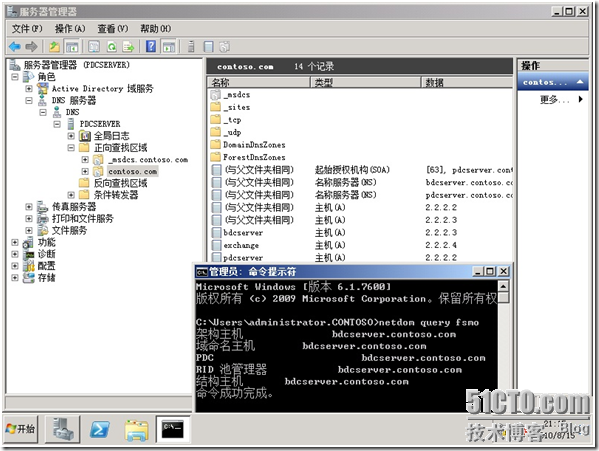
Task: Open the 帮助(H) menu
Action: tap(155, 29)
